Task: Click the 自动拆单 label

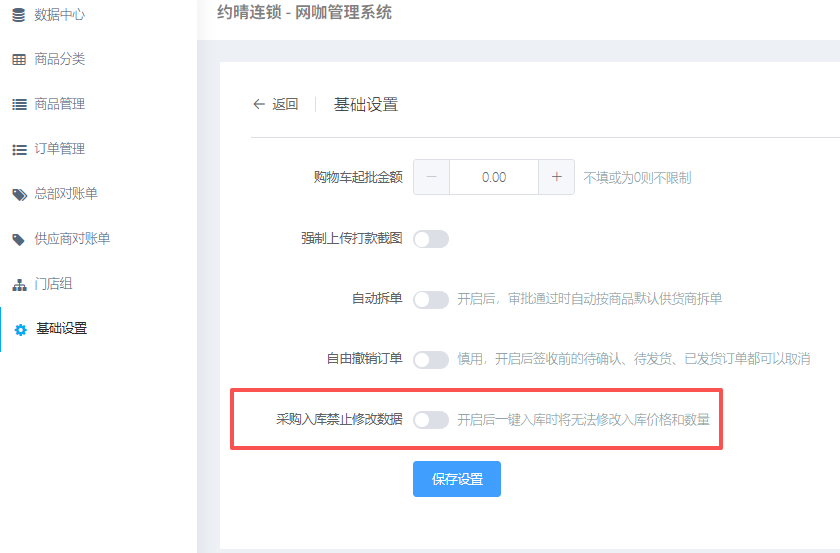Action: 377,298
